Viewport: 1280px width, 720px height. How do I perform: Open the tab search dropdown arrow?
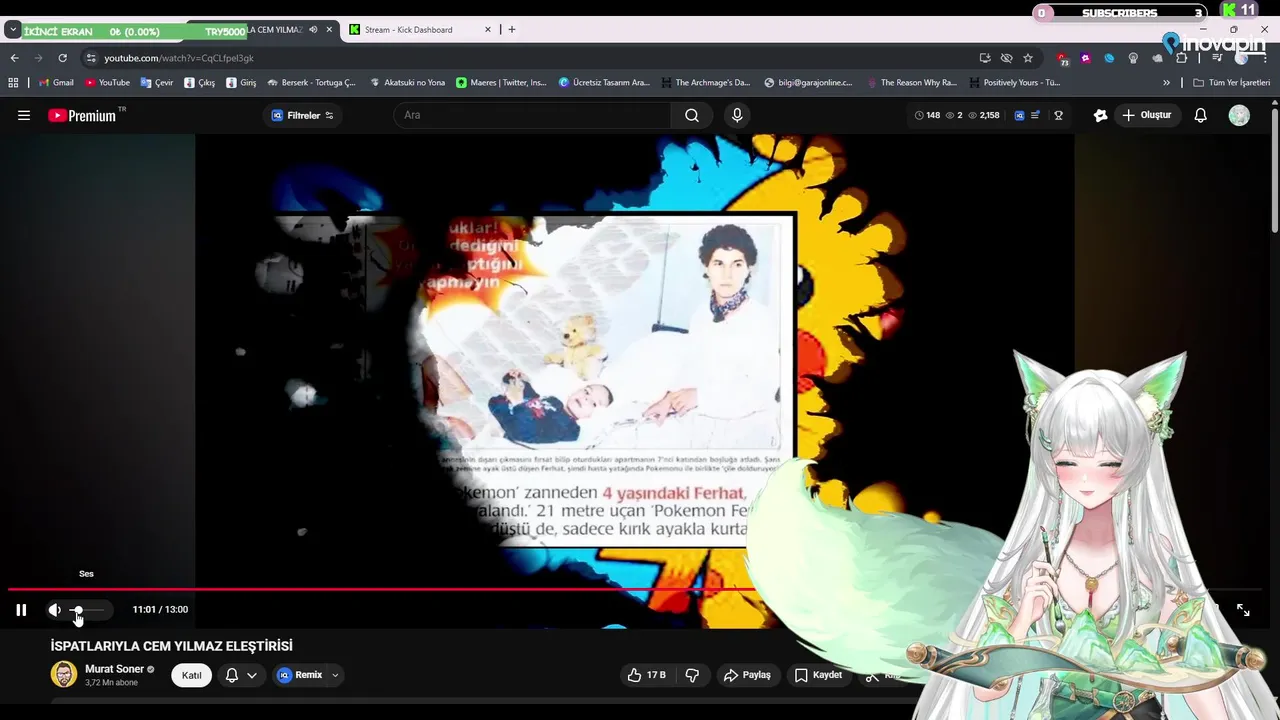13,30
